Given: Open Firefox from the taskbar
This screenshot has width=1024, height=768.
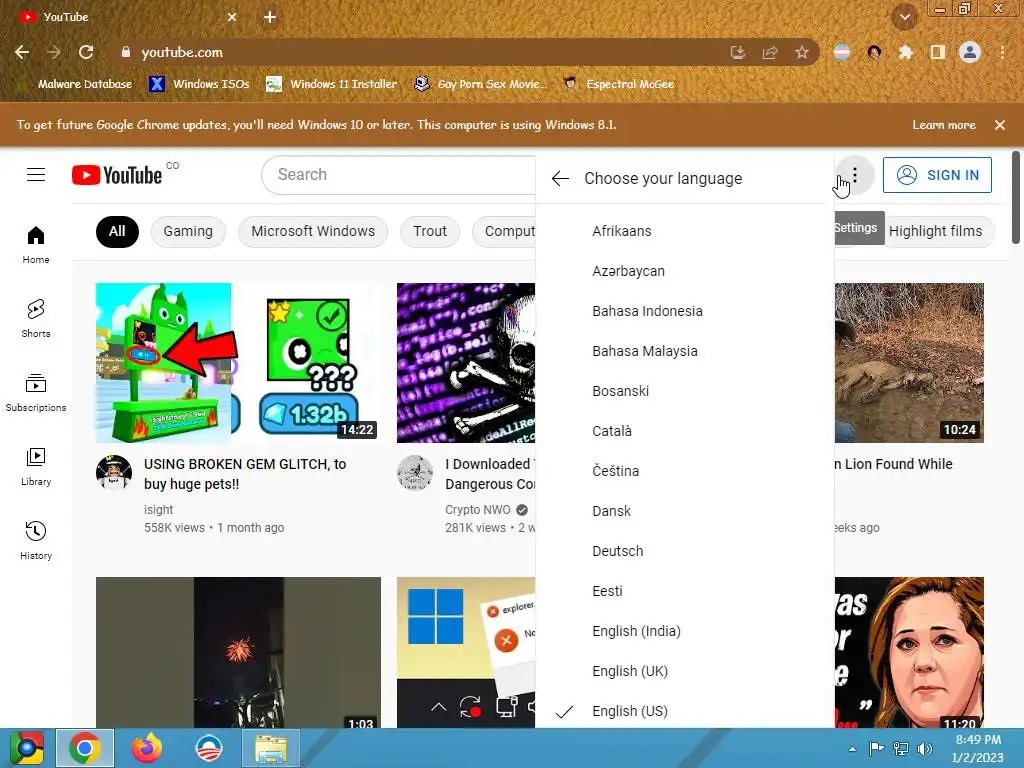Looking at the screenshot, I should tap(147, 748).
